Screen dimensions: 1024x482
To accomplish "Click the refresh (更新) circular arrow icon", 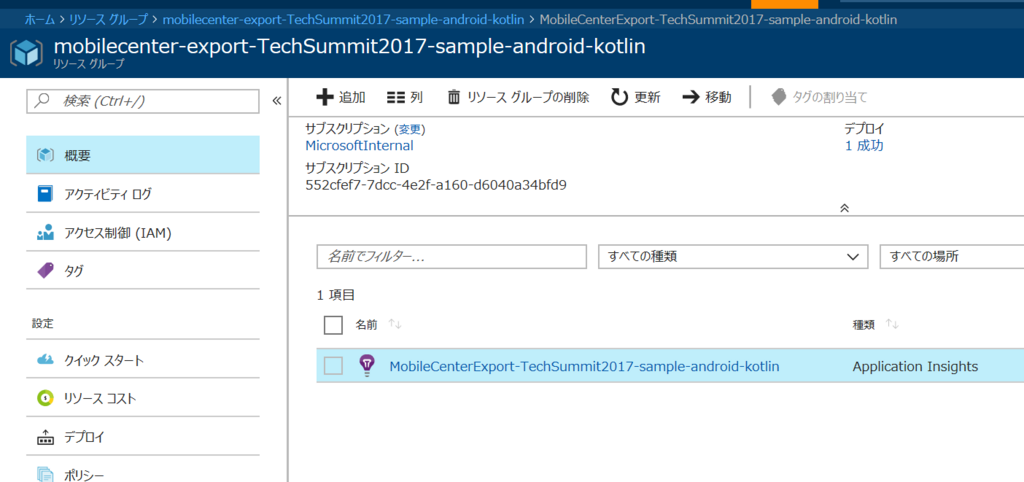I will point(619,97).
